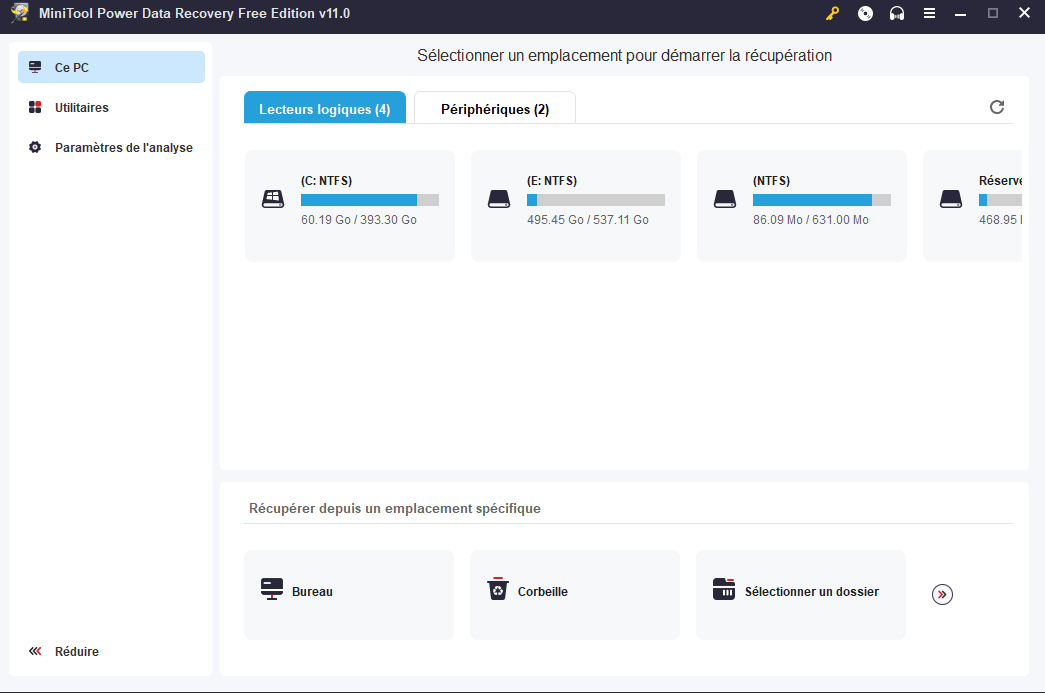Click the C: drive Windows icon
The width and height of the screenshot is (1045, 693).
[273, 199]
